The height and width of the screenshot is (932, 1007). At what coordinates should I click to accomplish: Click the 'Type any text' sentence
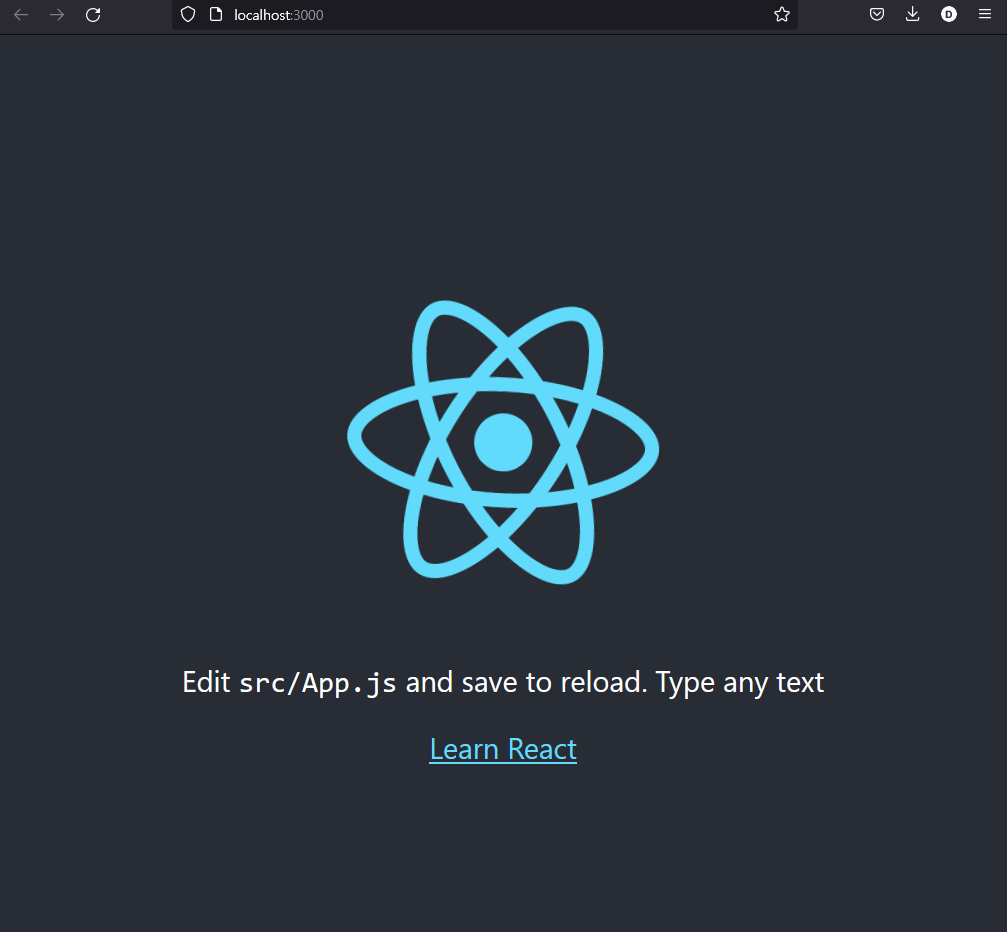740,682
